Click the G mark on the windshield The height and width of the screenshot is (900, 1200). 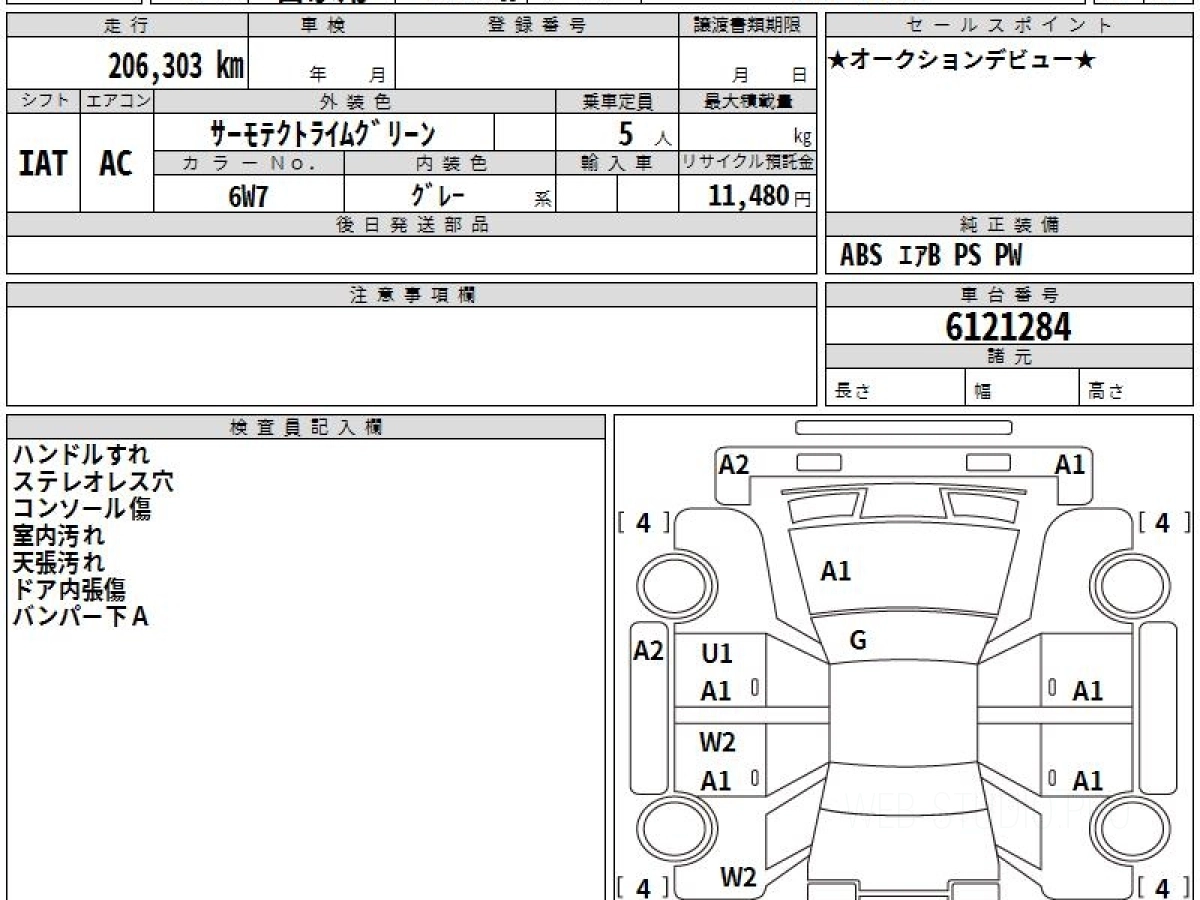[857, 642]
